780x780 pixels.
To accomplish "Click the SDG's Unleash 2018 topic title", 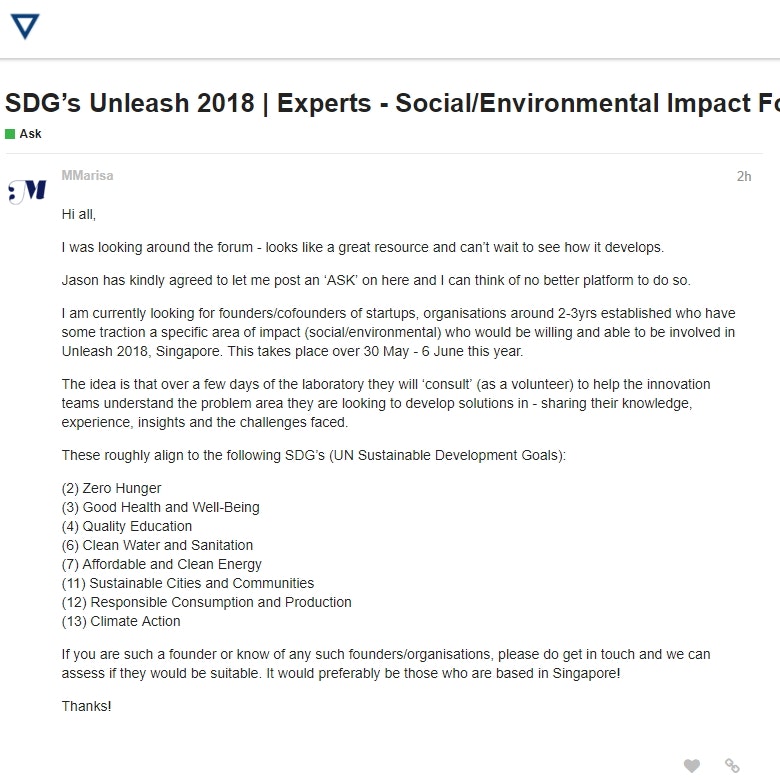I will [x=390, y=103].
